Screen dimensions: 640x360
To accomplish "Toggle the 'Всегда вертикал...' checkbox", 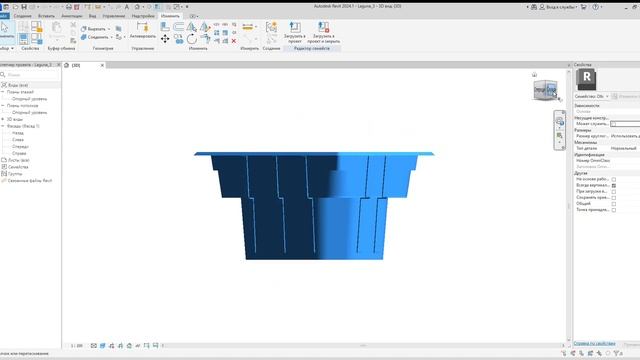I will click(613, 185).
